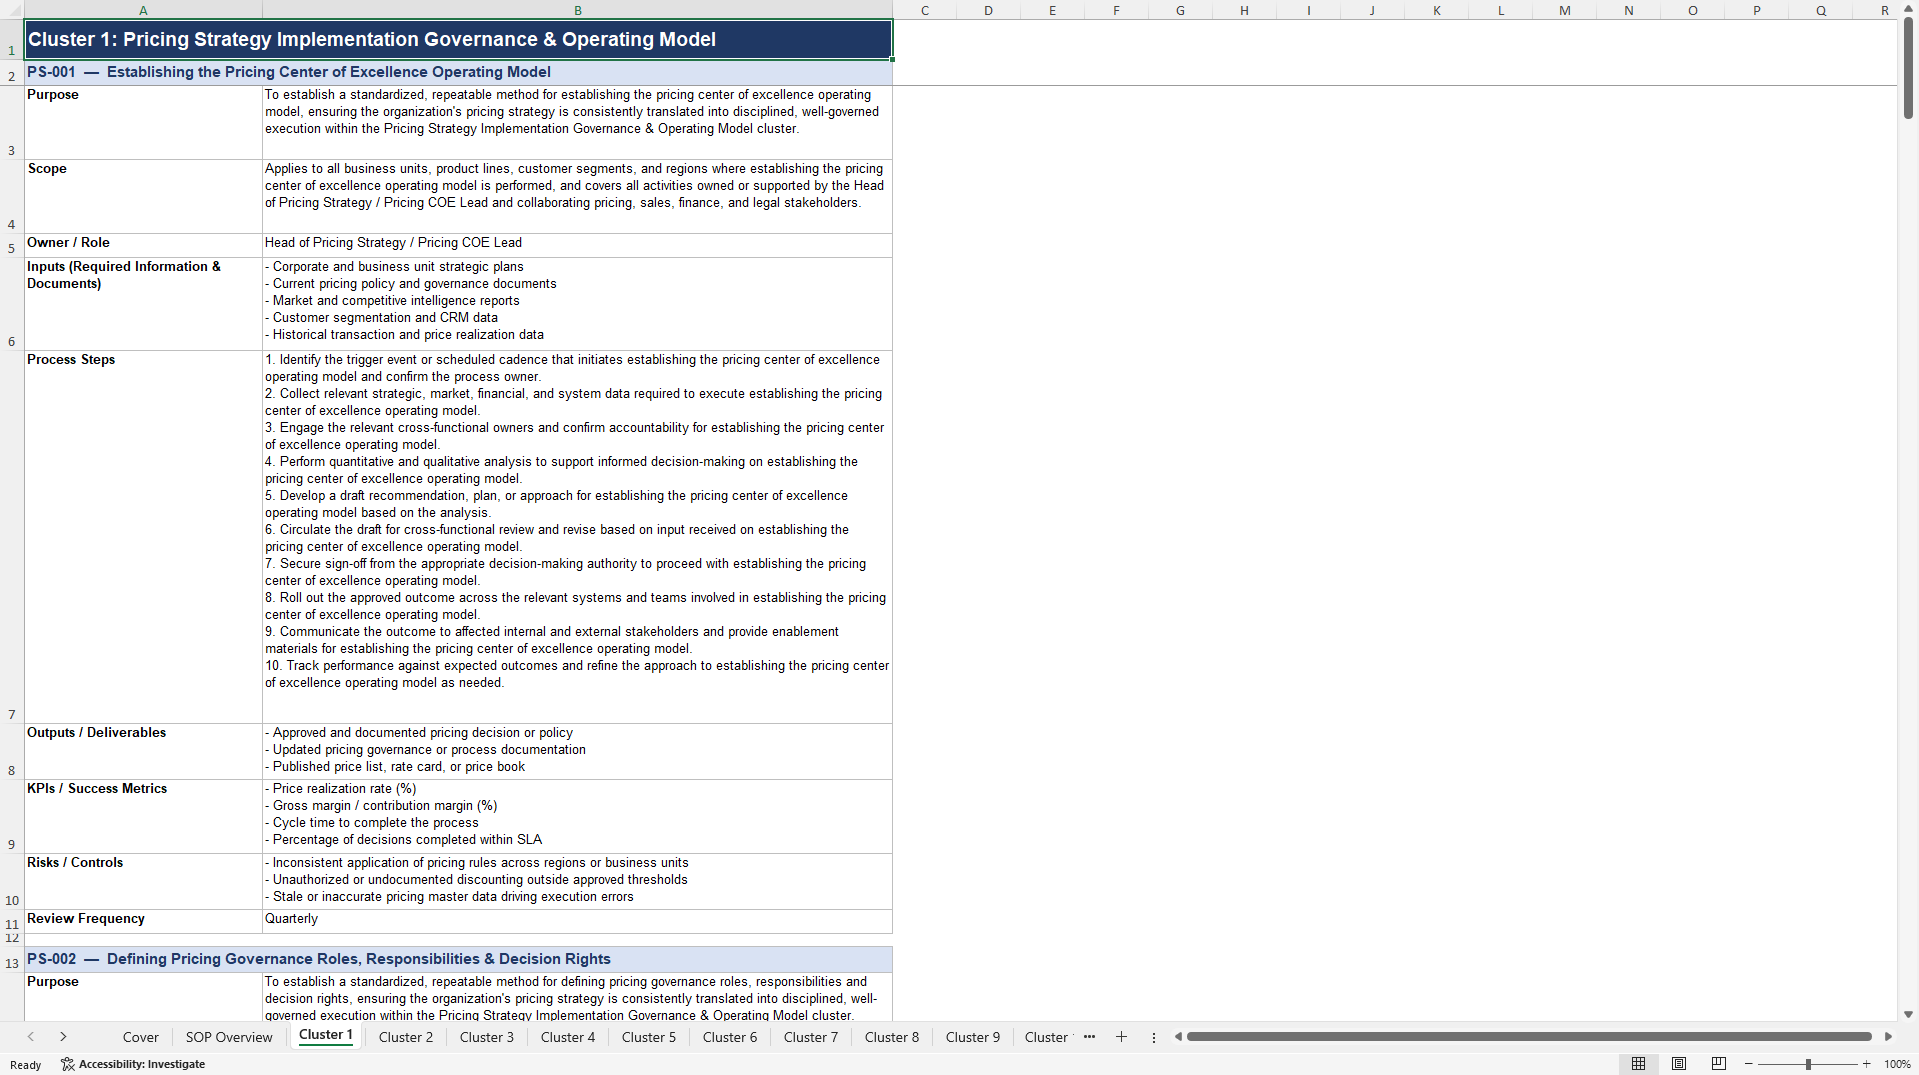Select column M header

click(x=1564, y=10)
